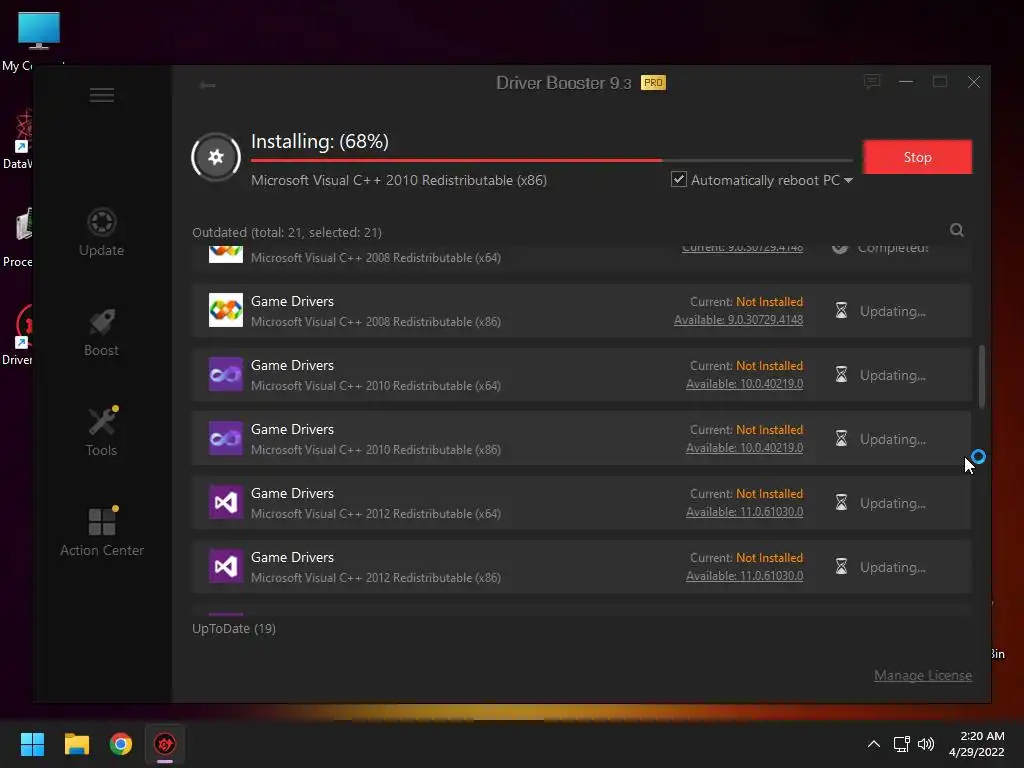Image resolution: width=1024 pixels, height=768 pixels.
Task: Open the Action Center section
Action: coord(102,532)
